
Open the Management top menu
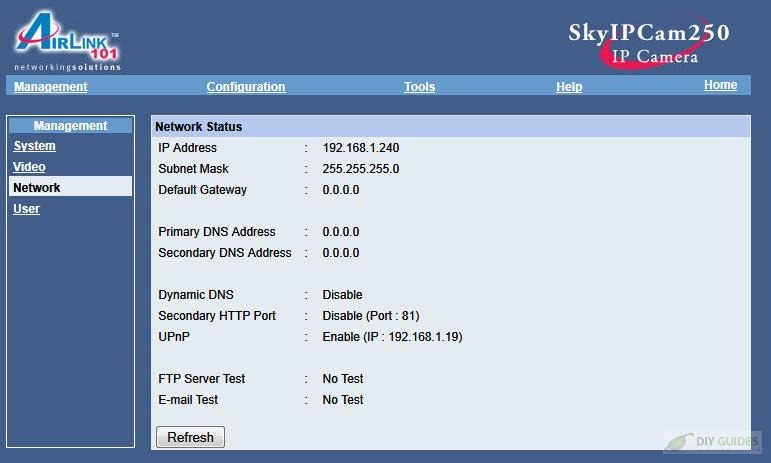[x=50, y=87]
